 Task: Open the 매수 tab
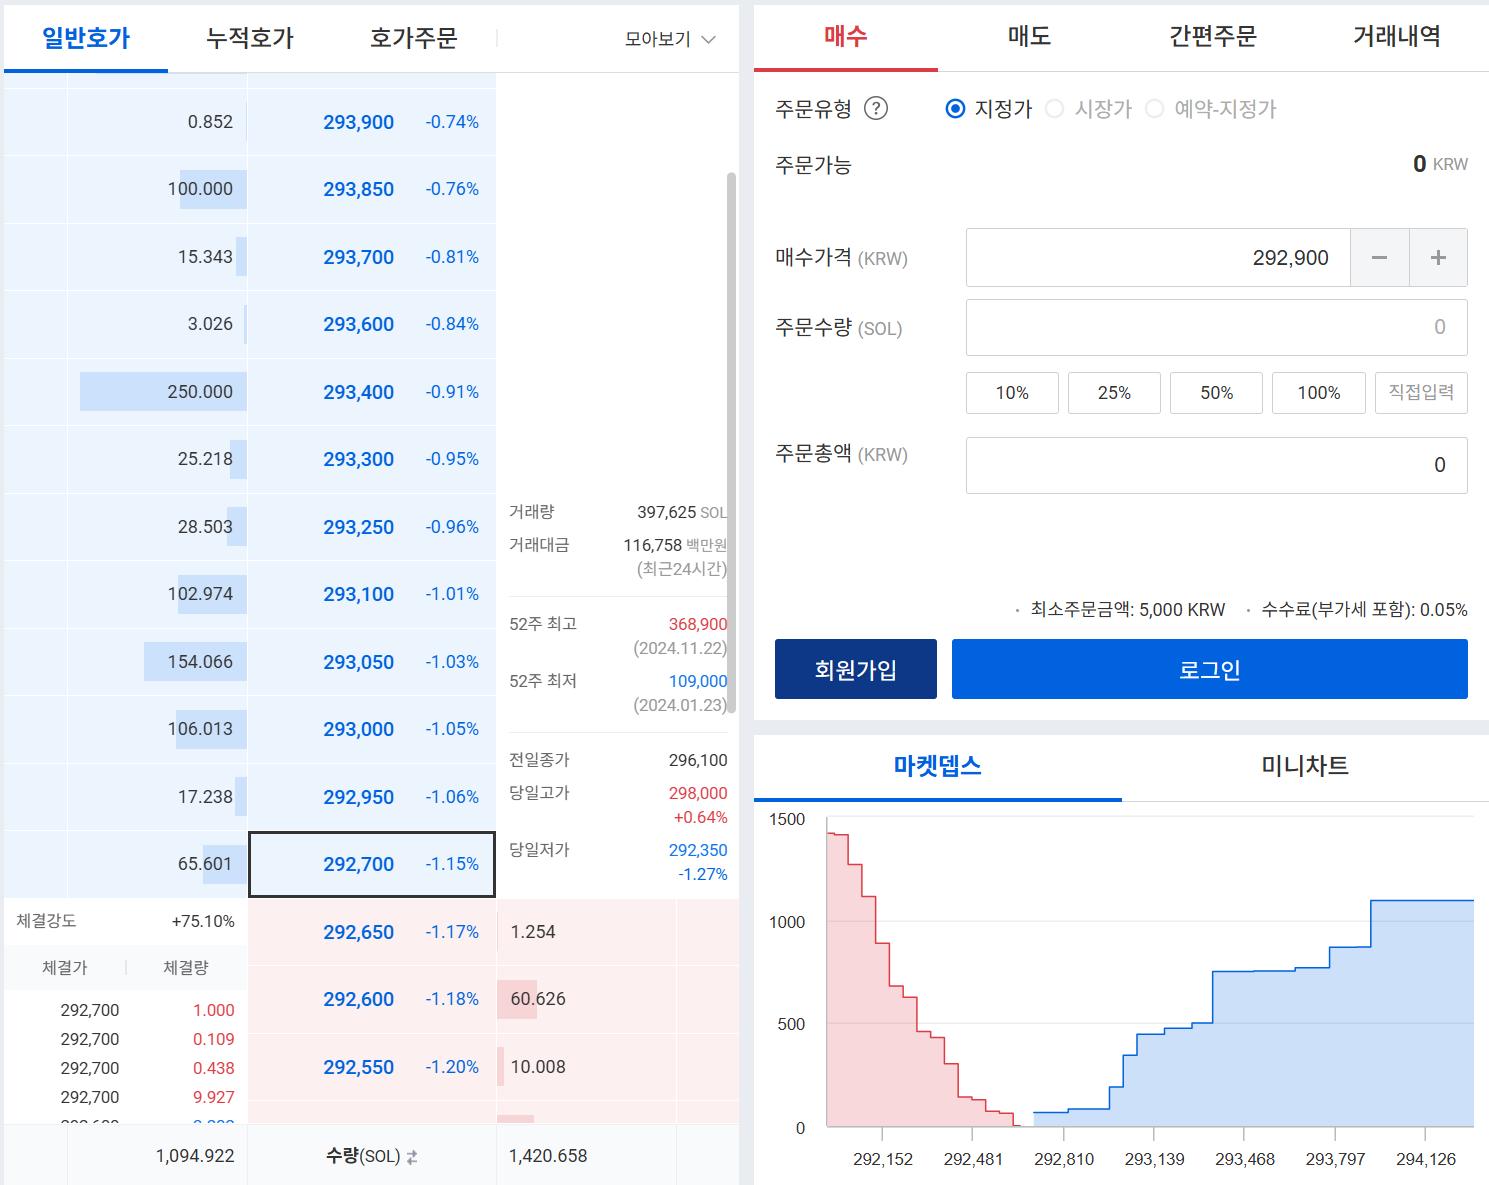tap(846, 37)
